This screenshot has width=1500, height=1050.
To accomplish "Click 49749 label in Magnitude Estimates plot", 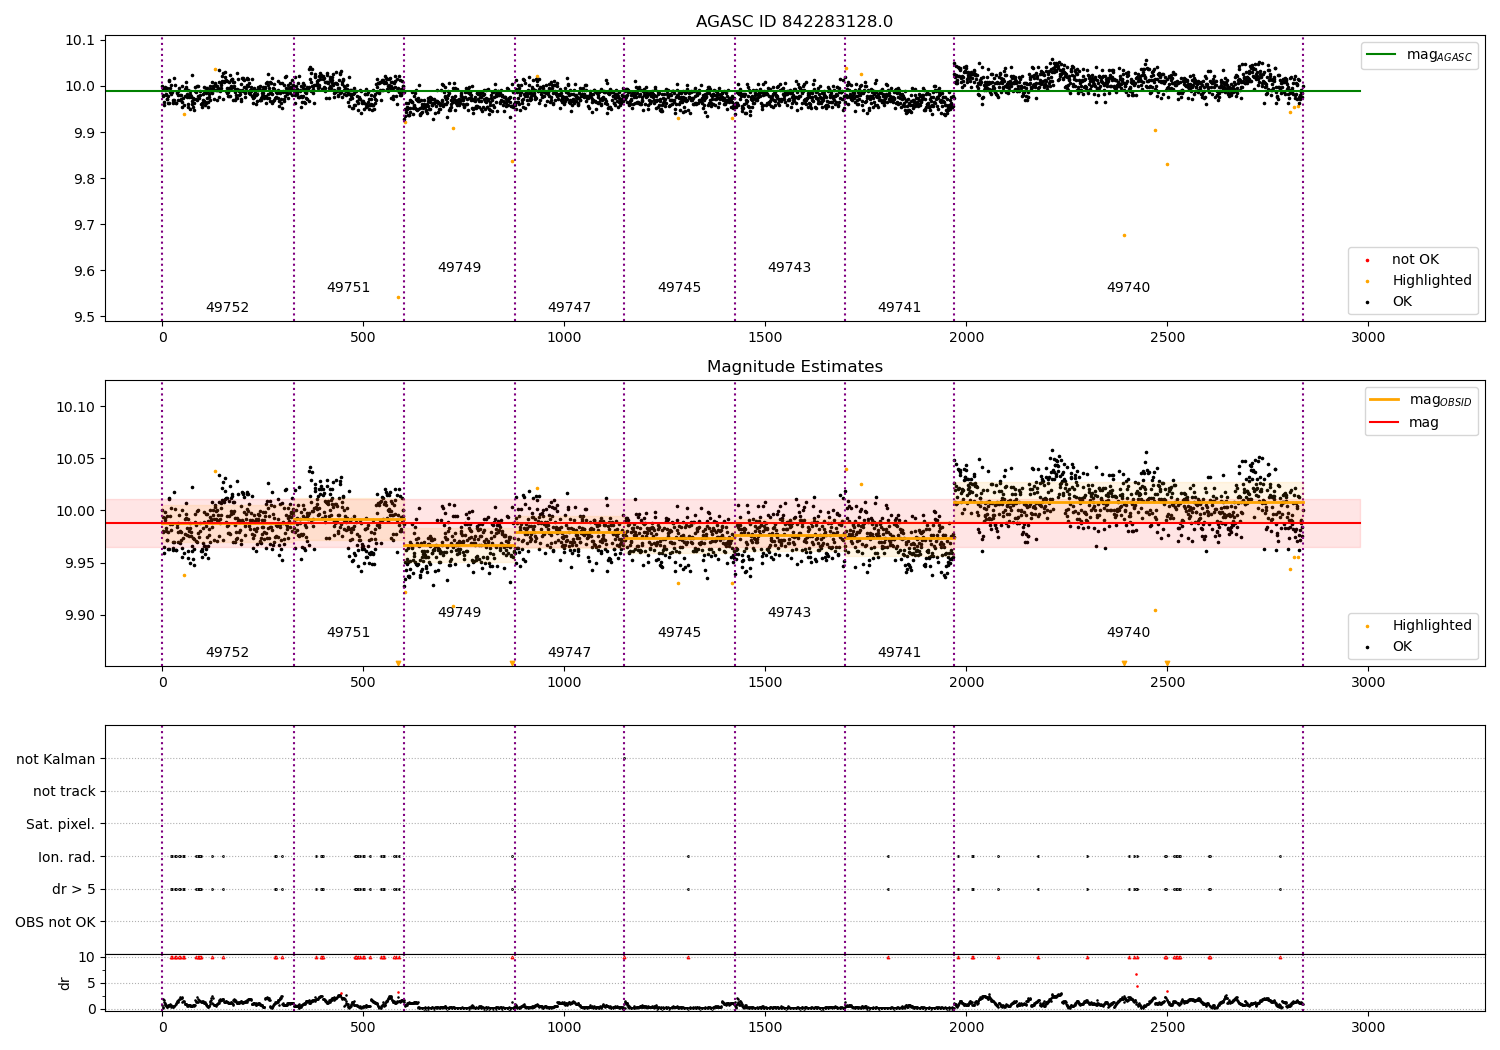I will tap(459, 613).
